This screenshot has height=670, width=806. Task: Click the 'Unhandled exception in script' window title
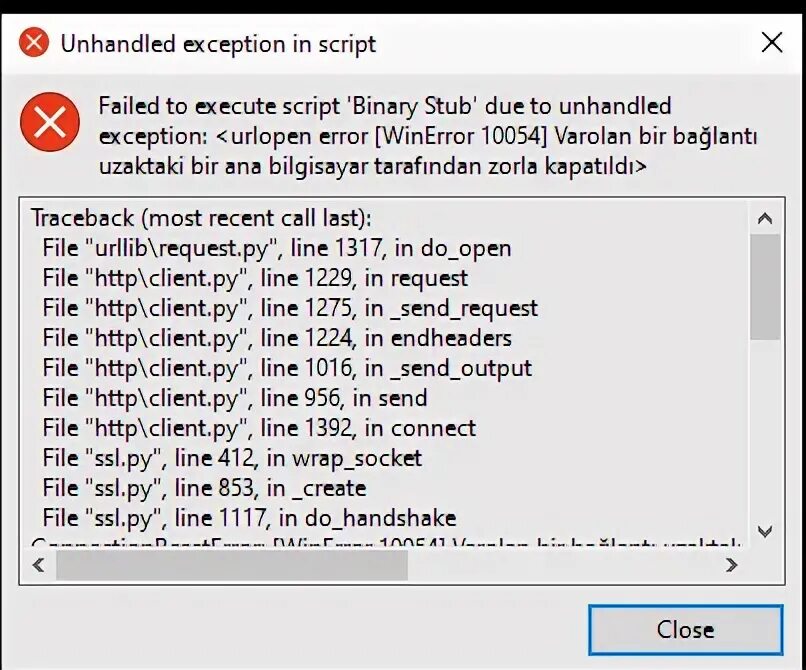pos(218,43)
